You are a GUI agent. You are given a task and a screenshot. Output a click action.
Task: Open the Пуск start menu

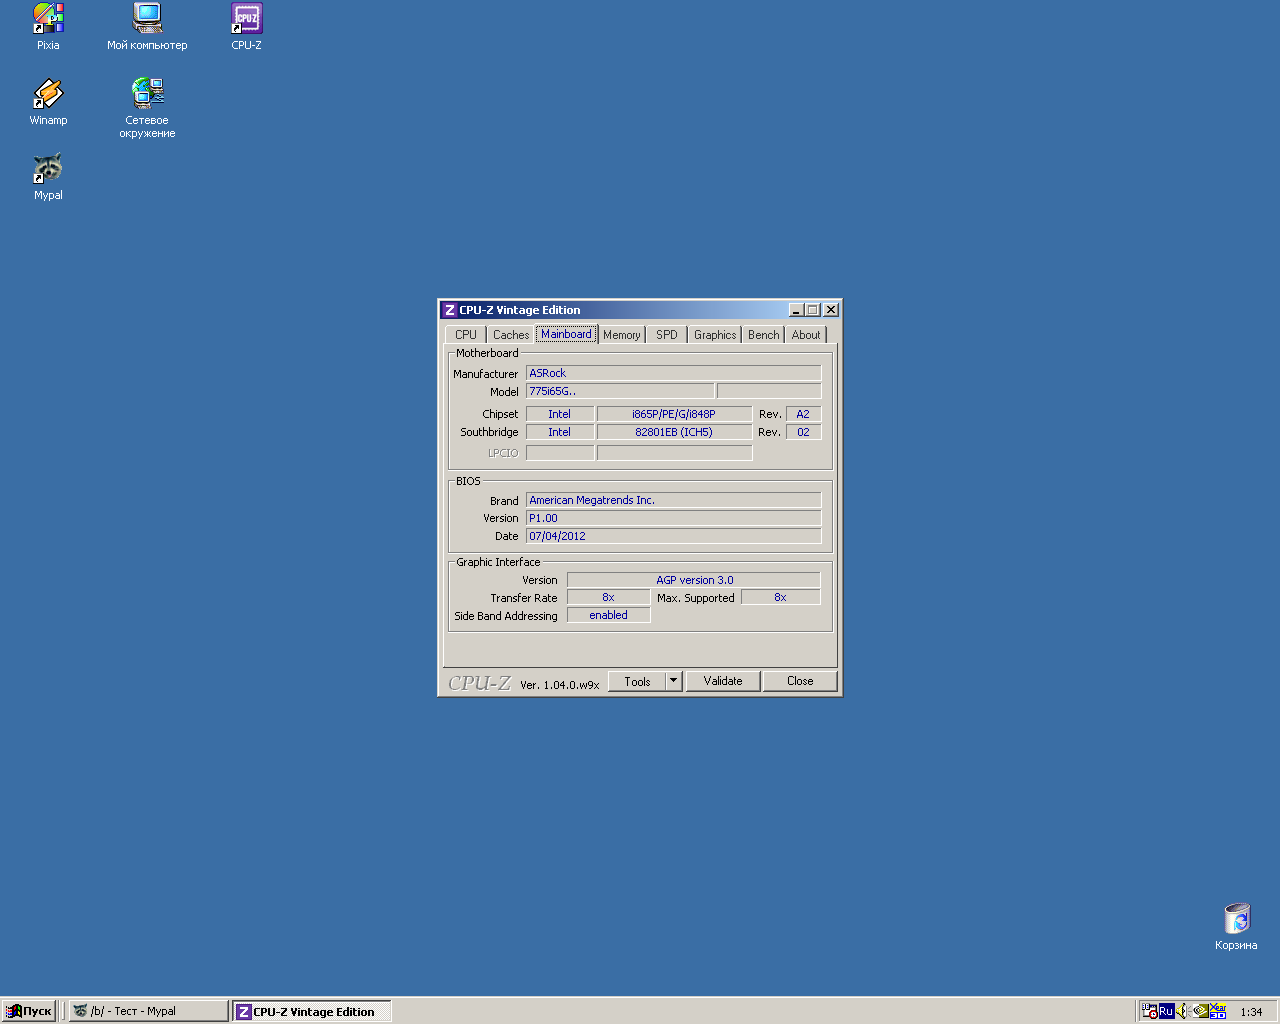coord(29,1011)
